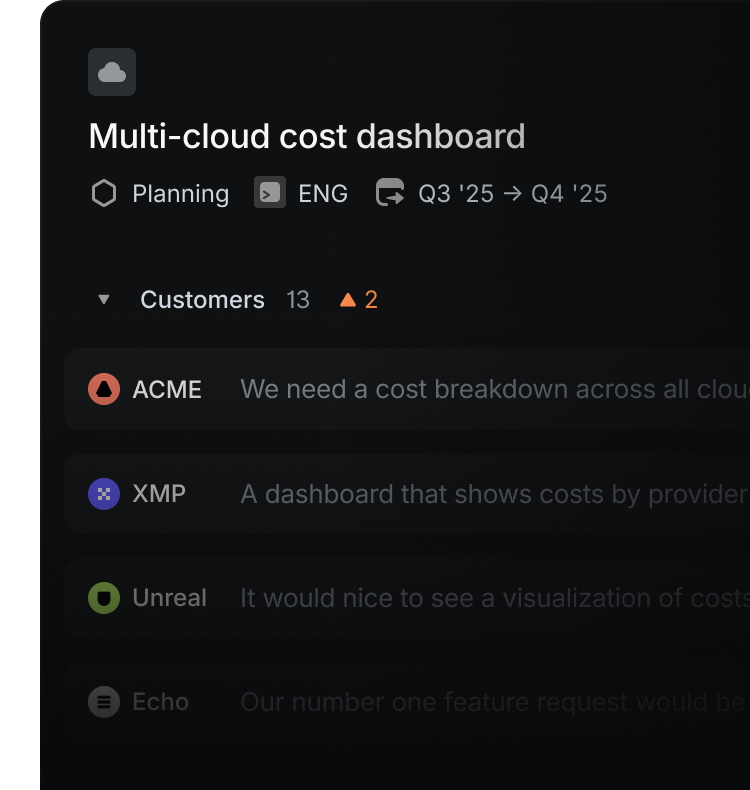
Task: Click the Customers section heading
Action: (x=202, y=300)
